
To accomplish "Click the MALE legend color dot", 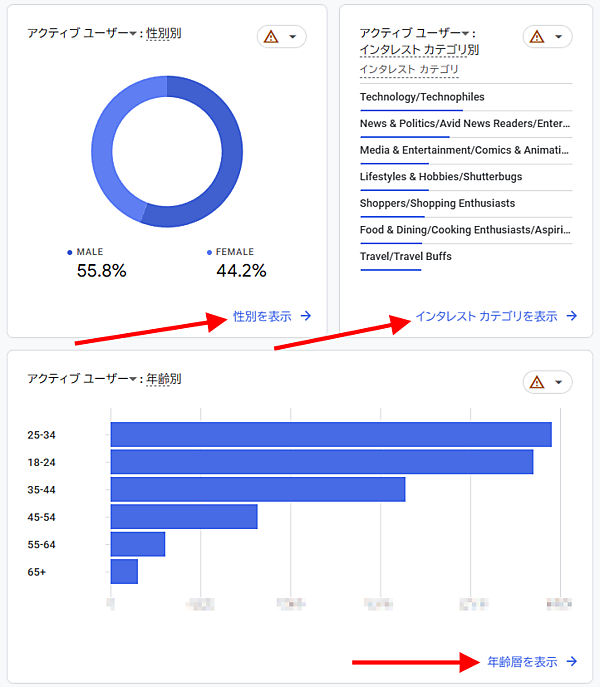I will tap(69, 253).
